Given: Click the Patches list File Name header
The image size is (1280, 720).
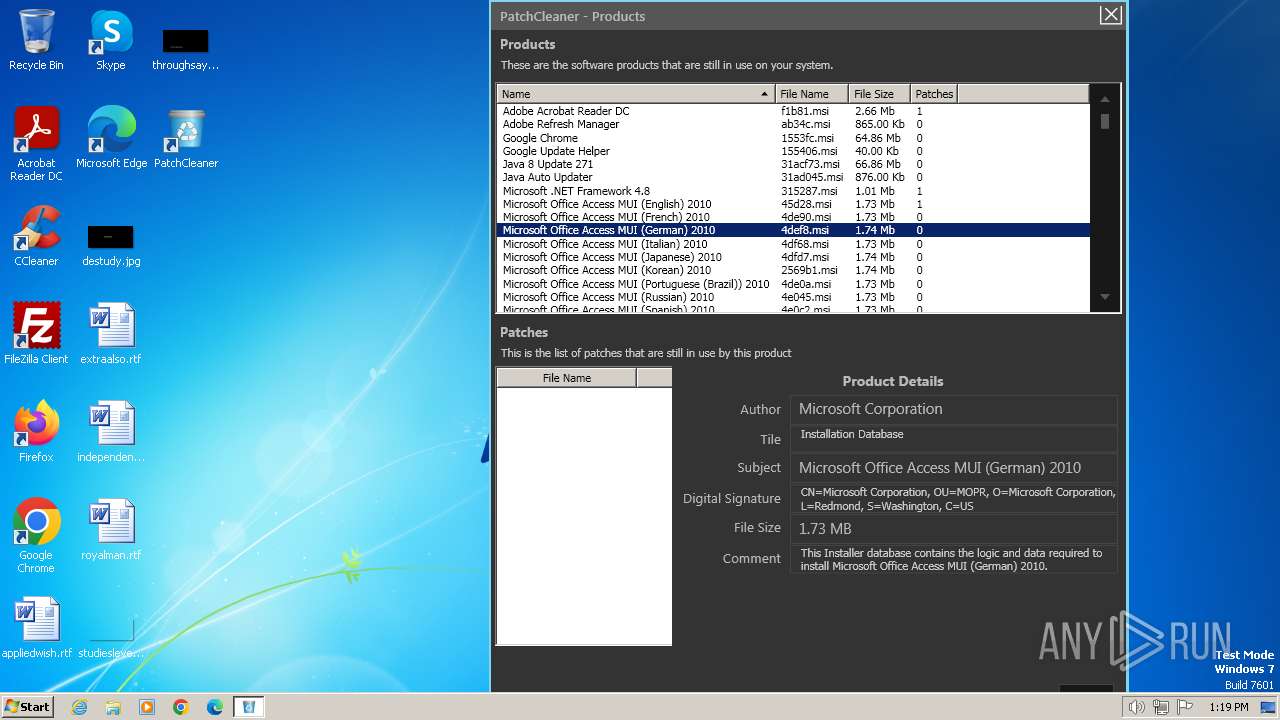Looking at the screenshot, I should point(567,378).
